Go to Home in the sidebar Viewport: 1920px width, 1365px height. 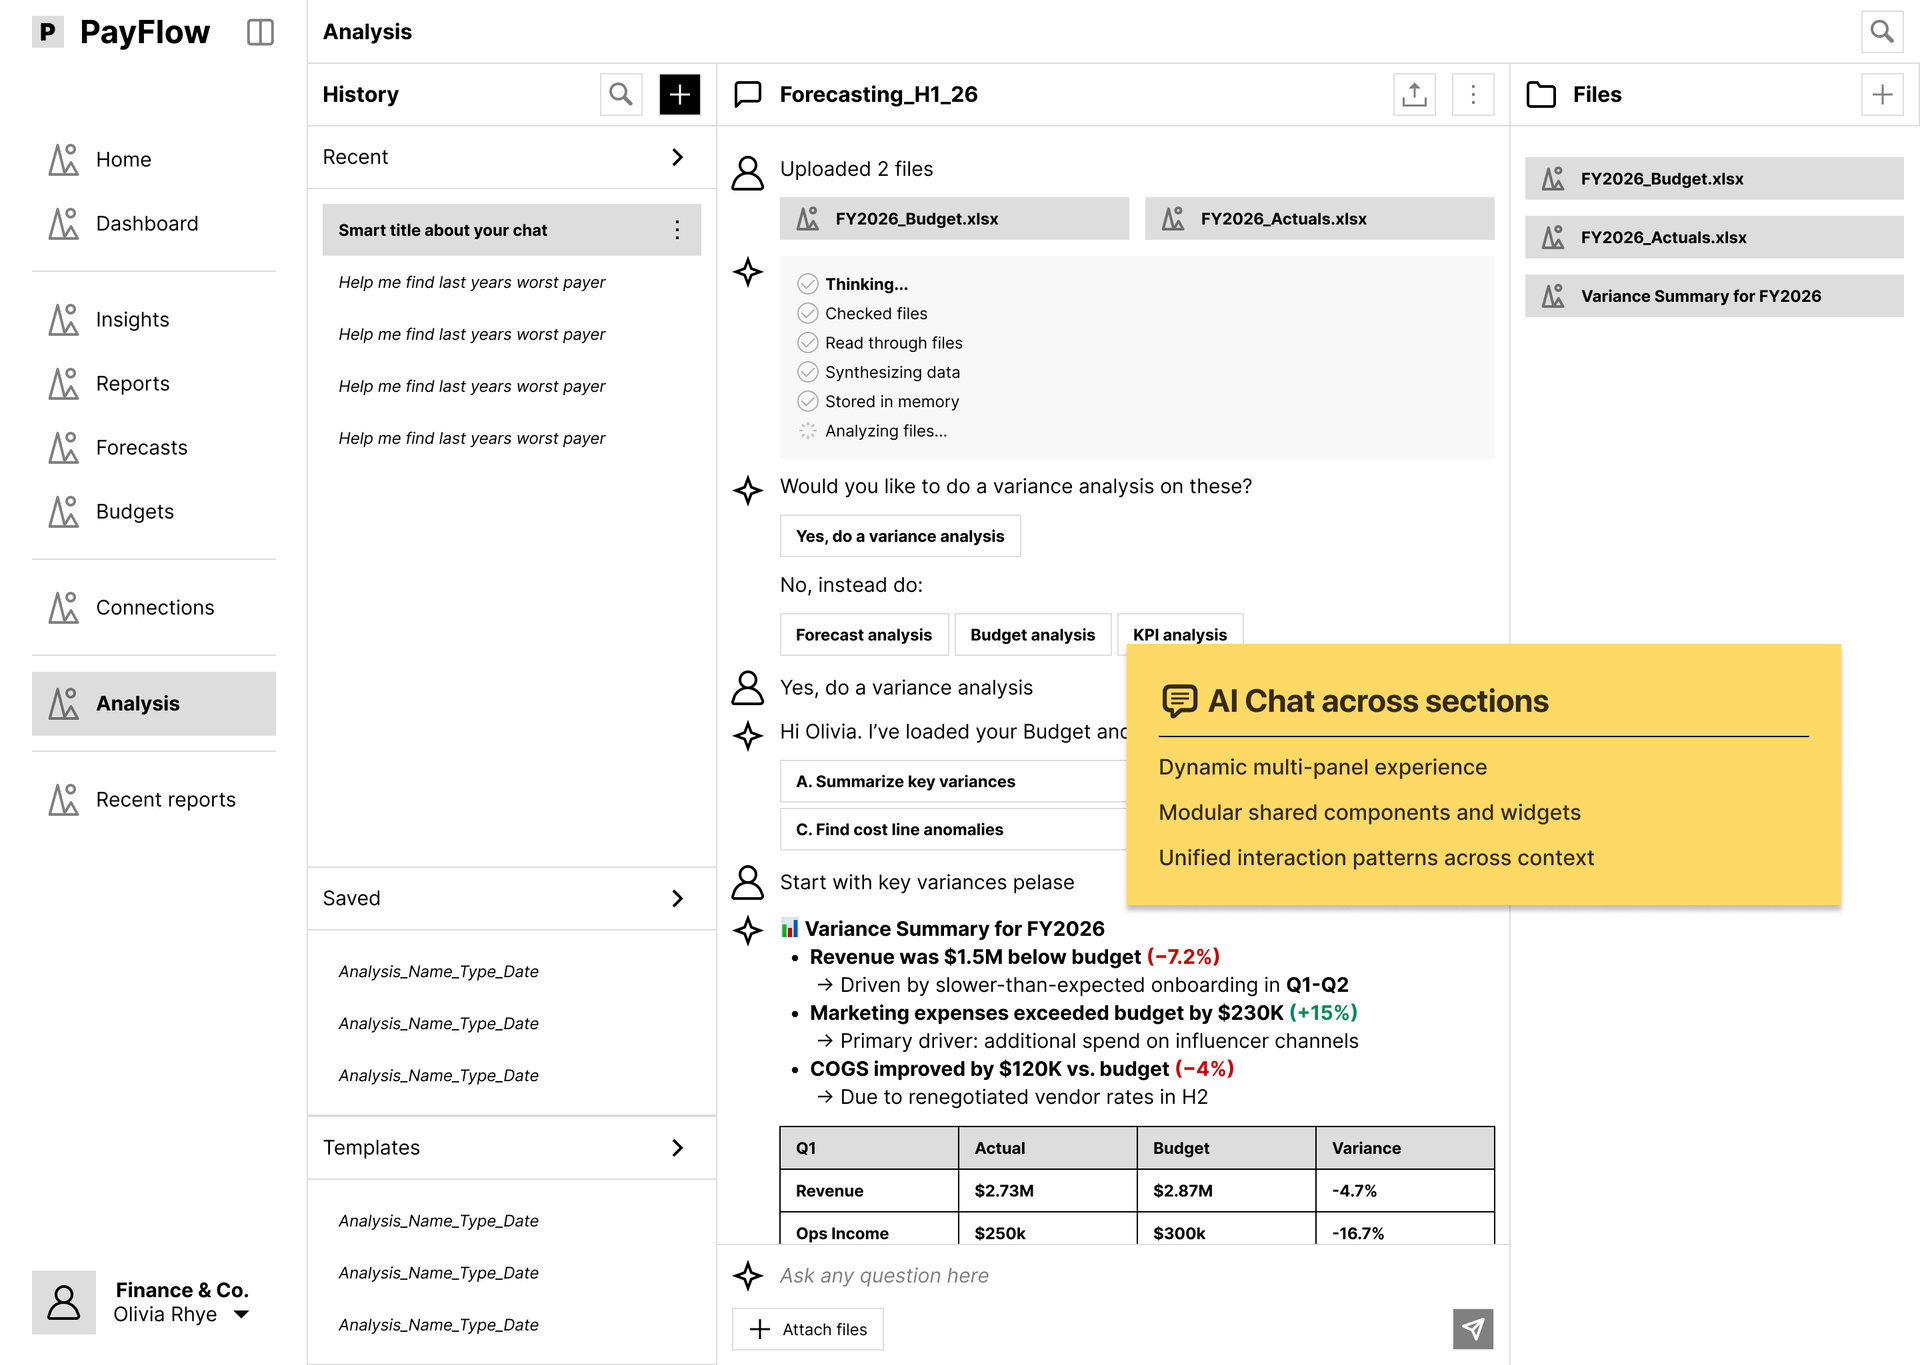[154, 160]
